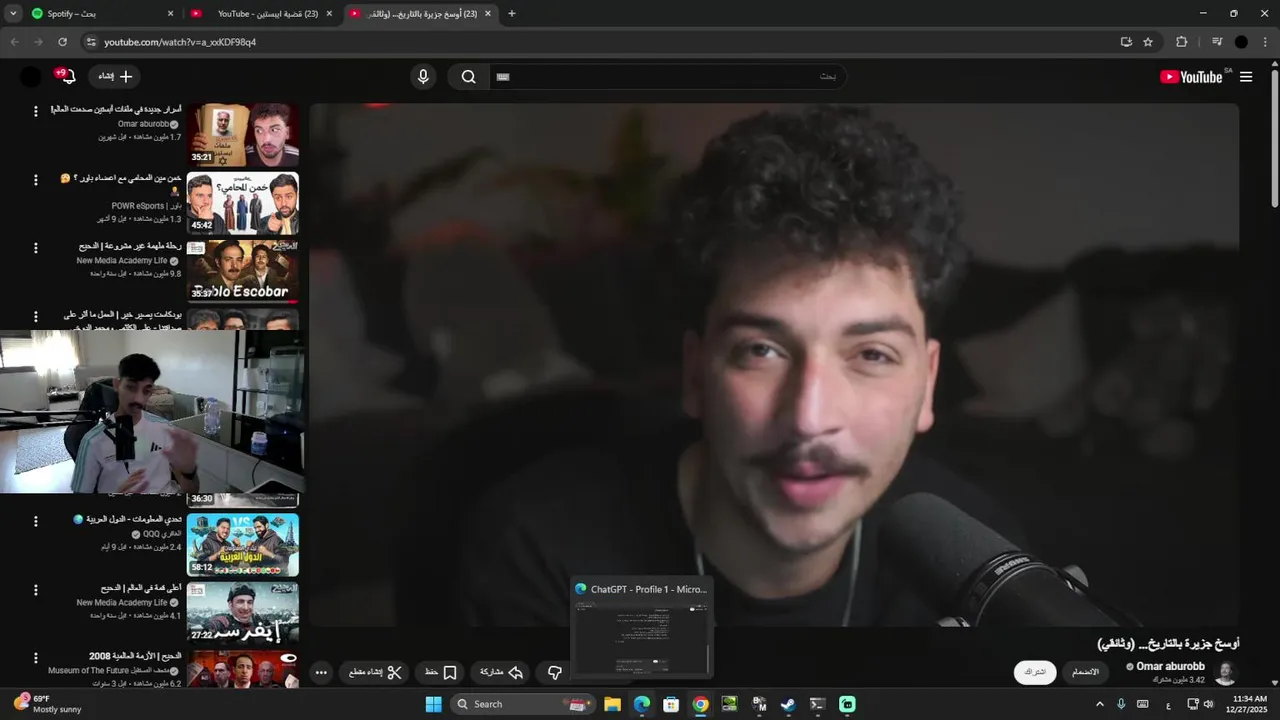The image size is (1280, 720).
Task: Switch to the Spotify browser tab
Action: pyautogui.click(x=102, y=14)
